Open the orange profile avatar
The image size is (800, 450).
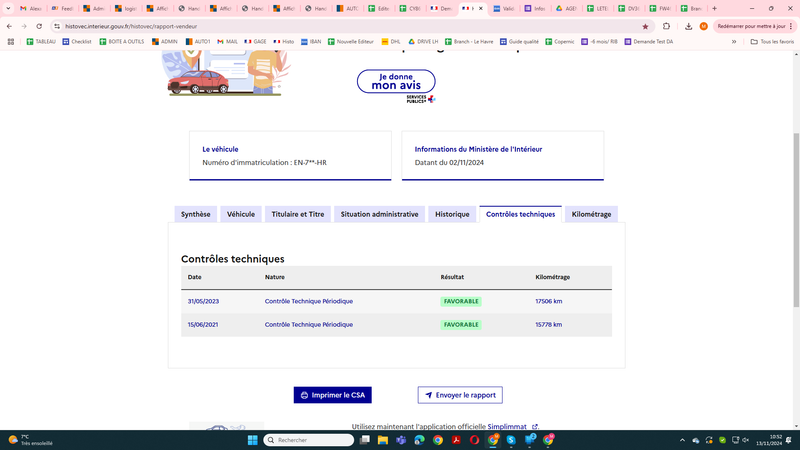tap(704, 26)
